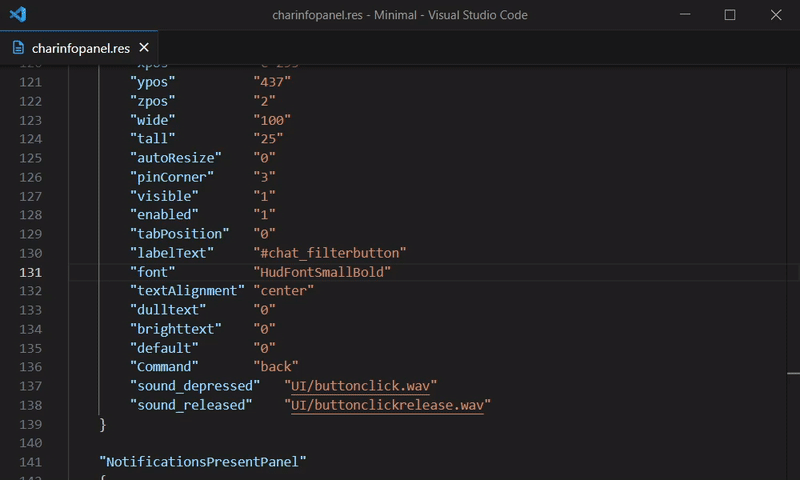Click the "wide" key text
Screen dimensions: 800x480
(153, 120)
